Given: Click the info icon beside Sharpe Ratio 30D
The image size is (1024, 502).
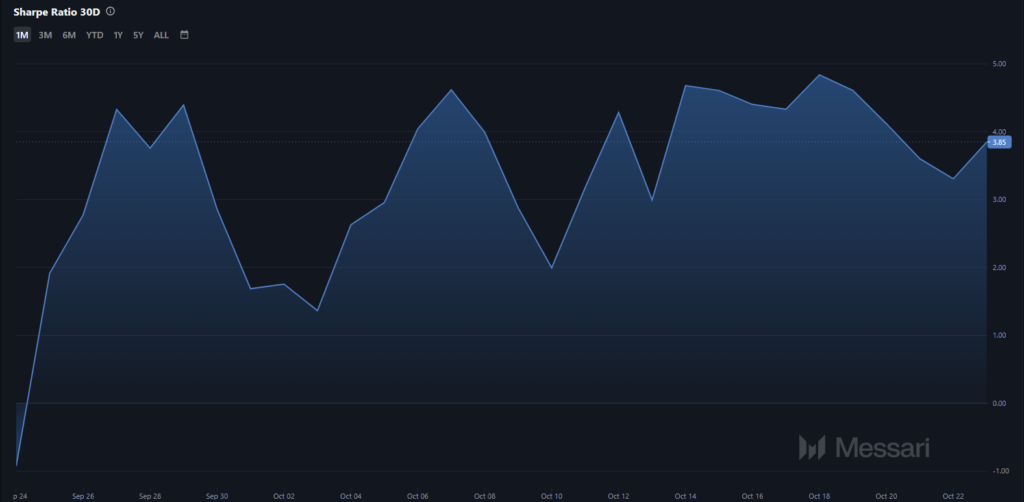Looking at the screenshot, I should point(110,12).
